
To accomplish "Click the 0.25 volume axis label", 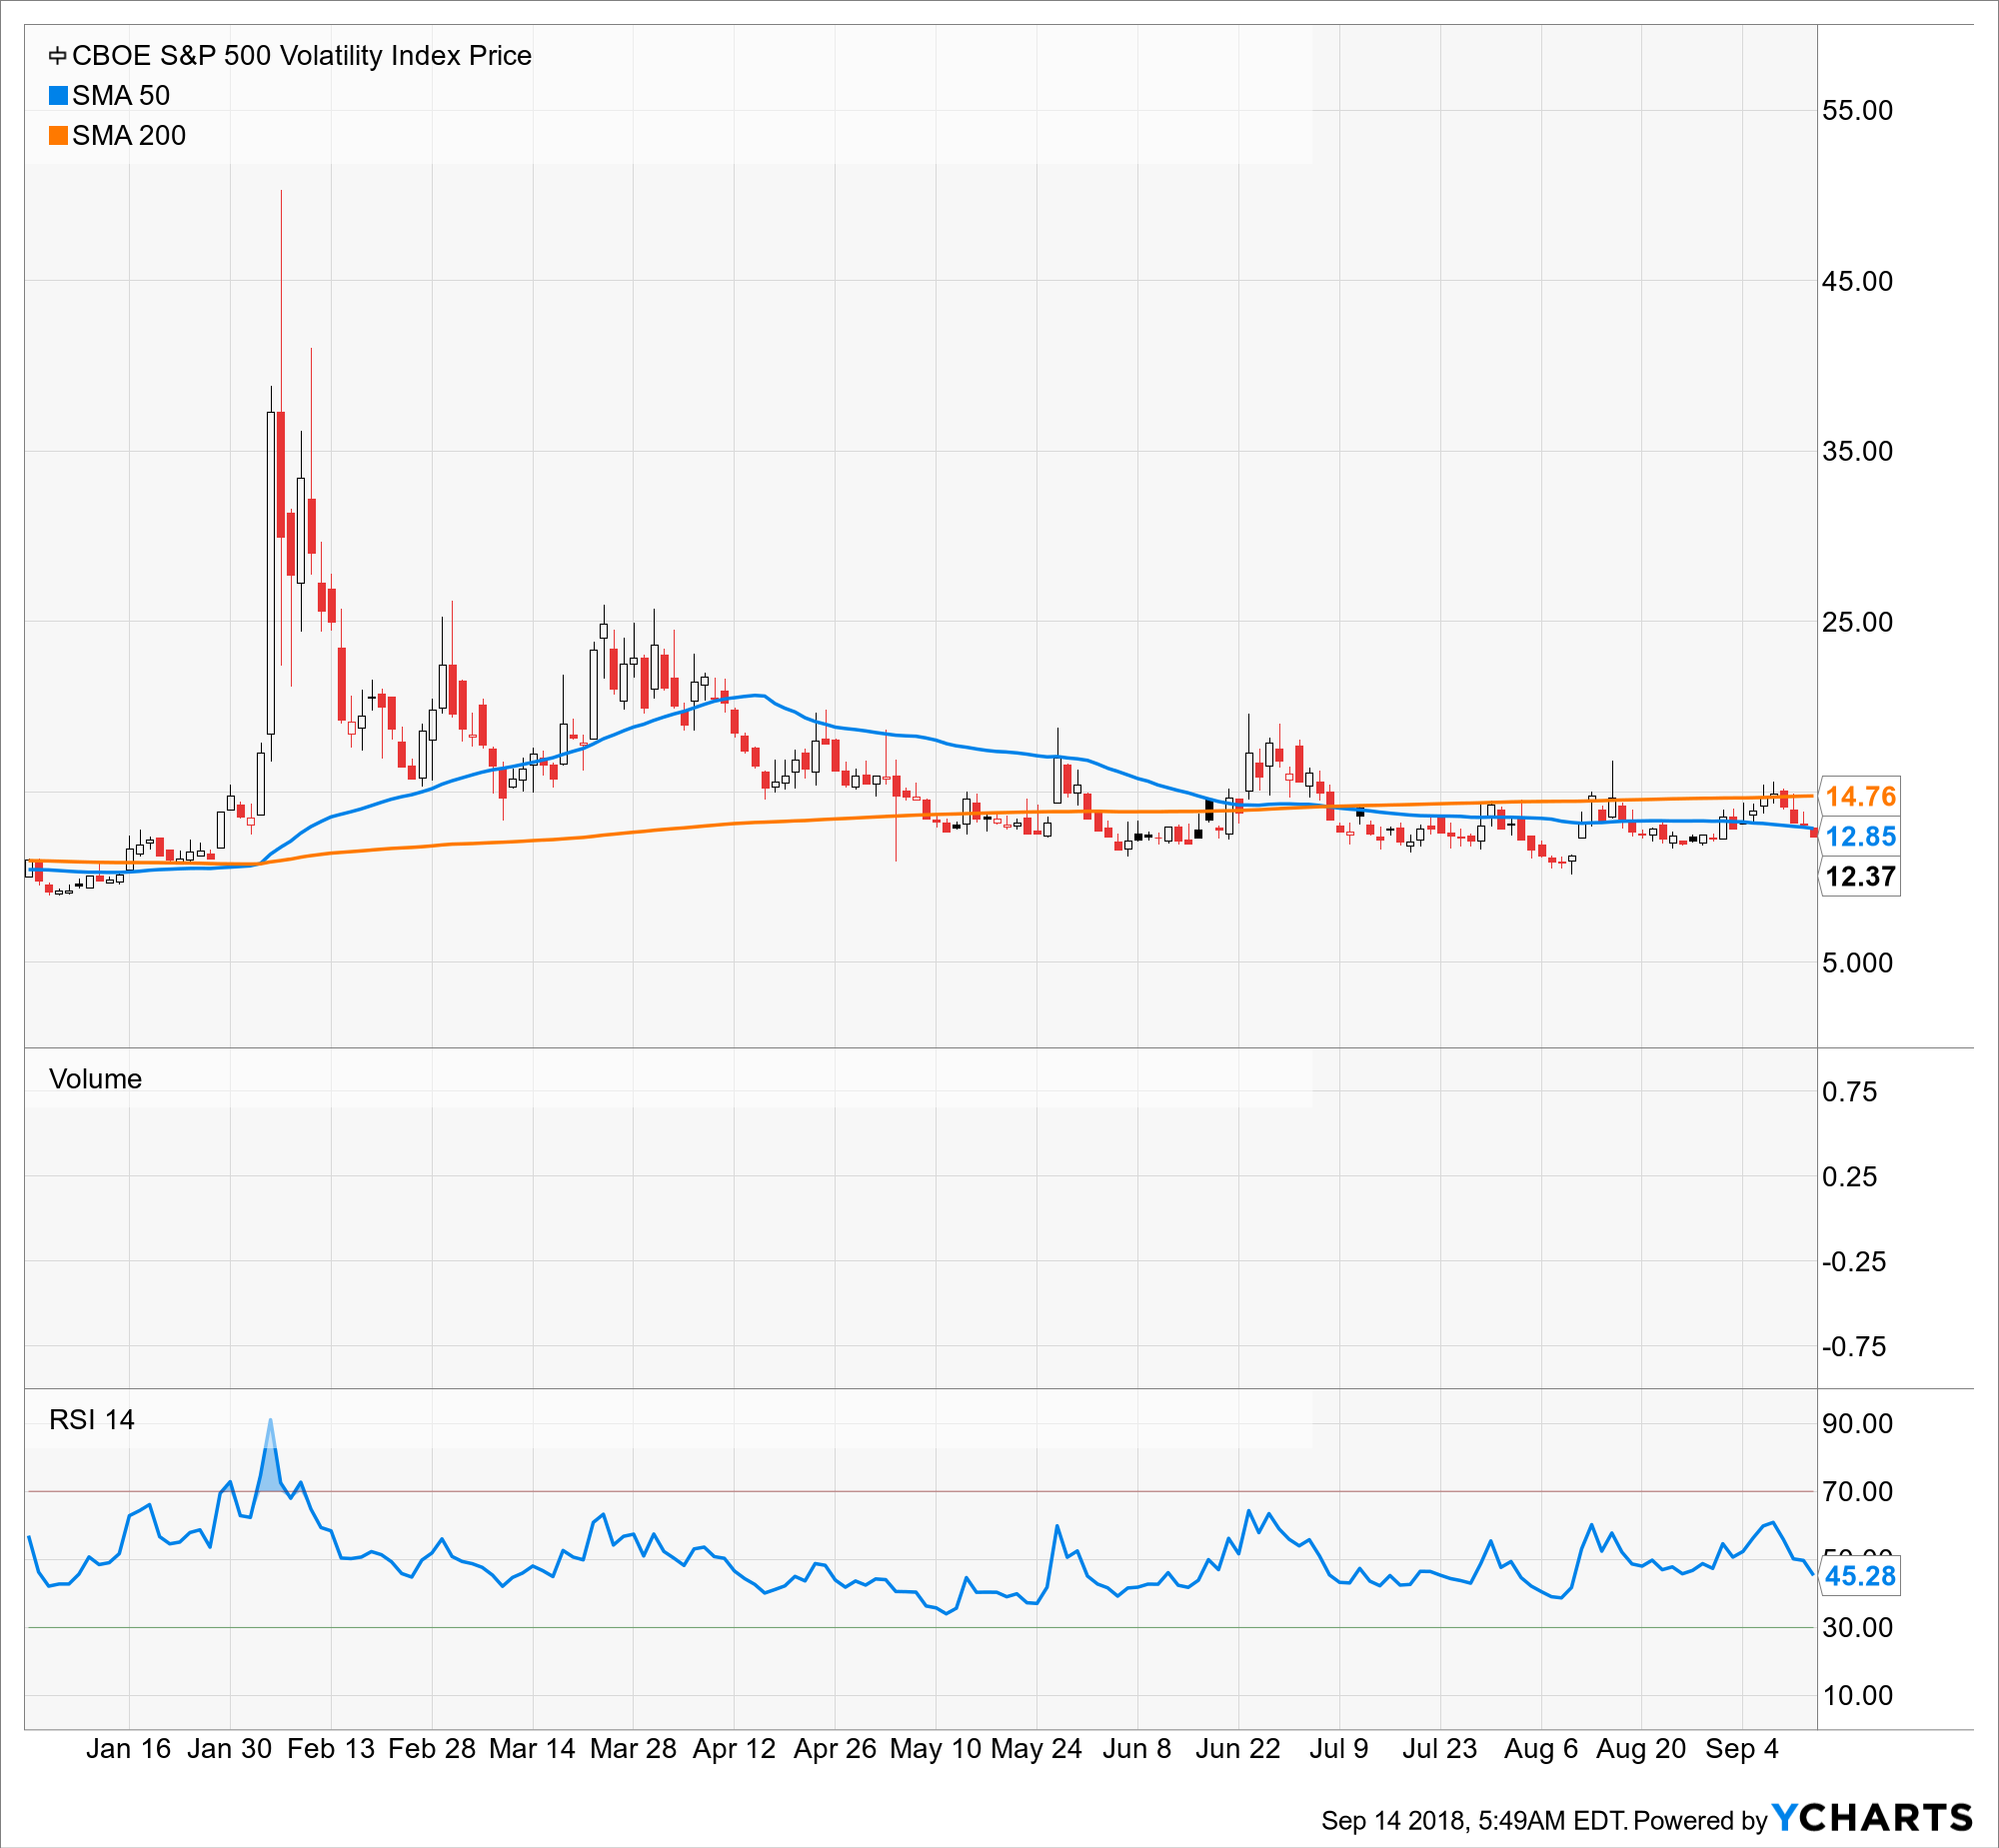I will coord(1850,1177).
